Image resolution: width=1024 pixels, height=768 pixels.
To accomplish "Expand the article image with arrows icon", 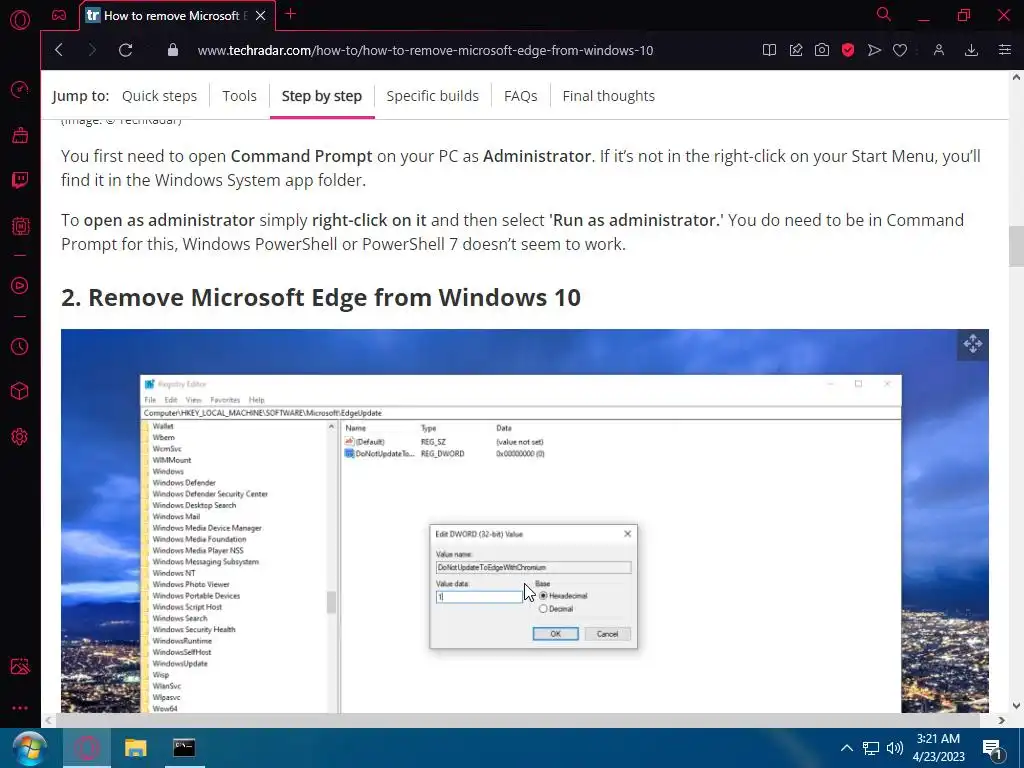I will point(972,344).
